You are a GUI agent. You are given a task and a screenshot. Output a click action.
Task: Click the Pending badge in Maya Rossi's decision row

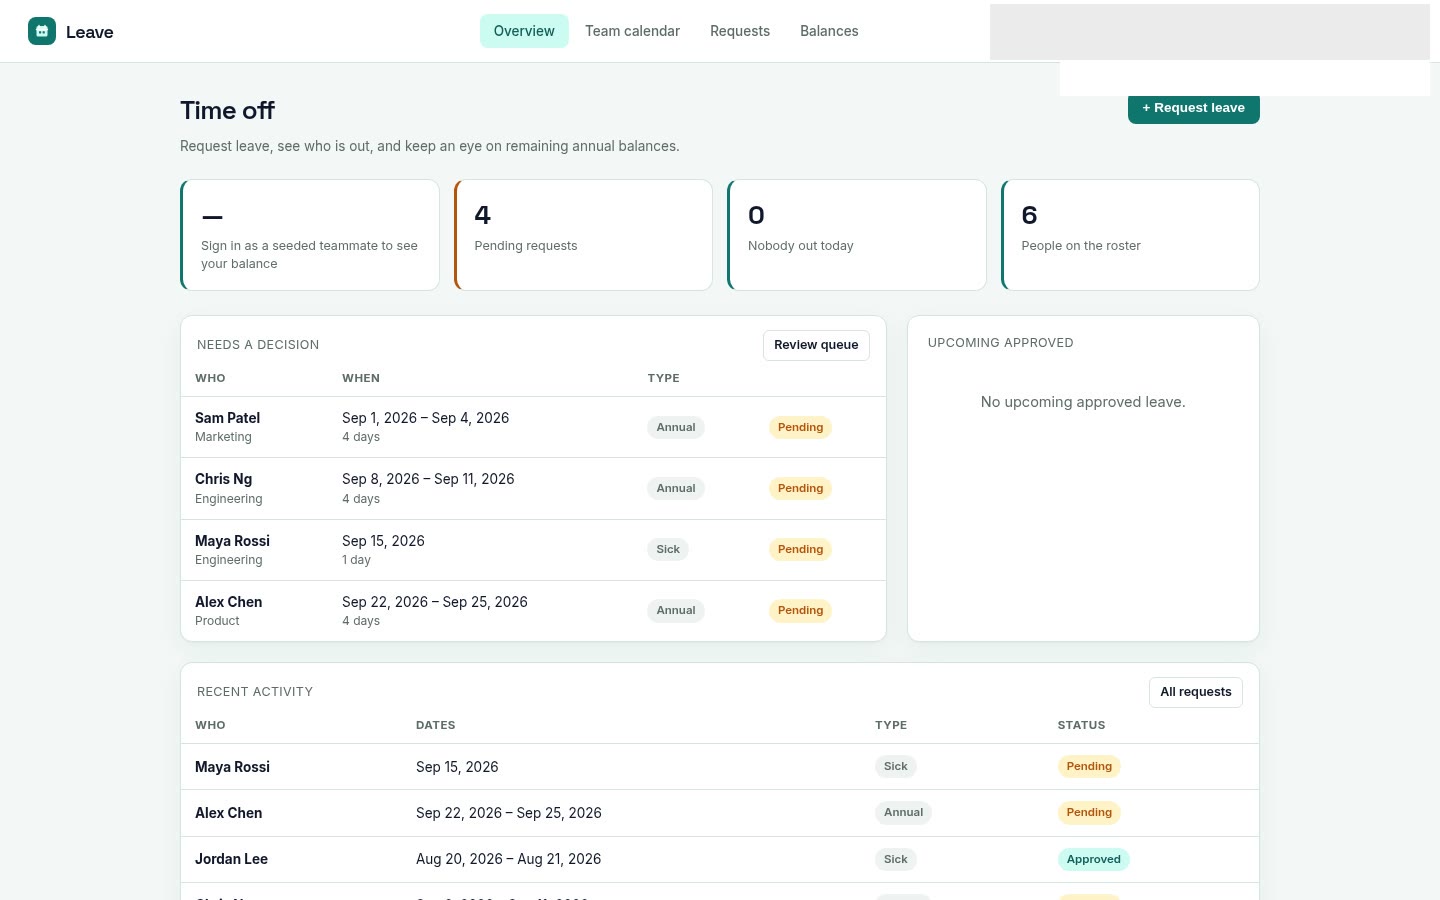click(x=800, y=549)
